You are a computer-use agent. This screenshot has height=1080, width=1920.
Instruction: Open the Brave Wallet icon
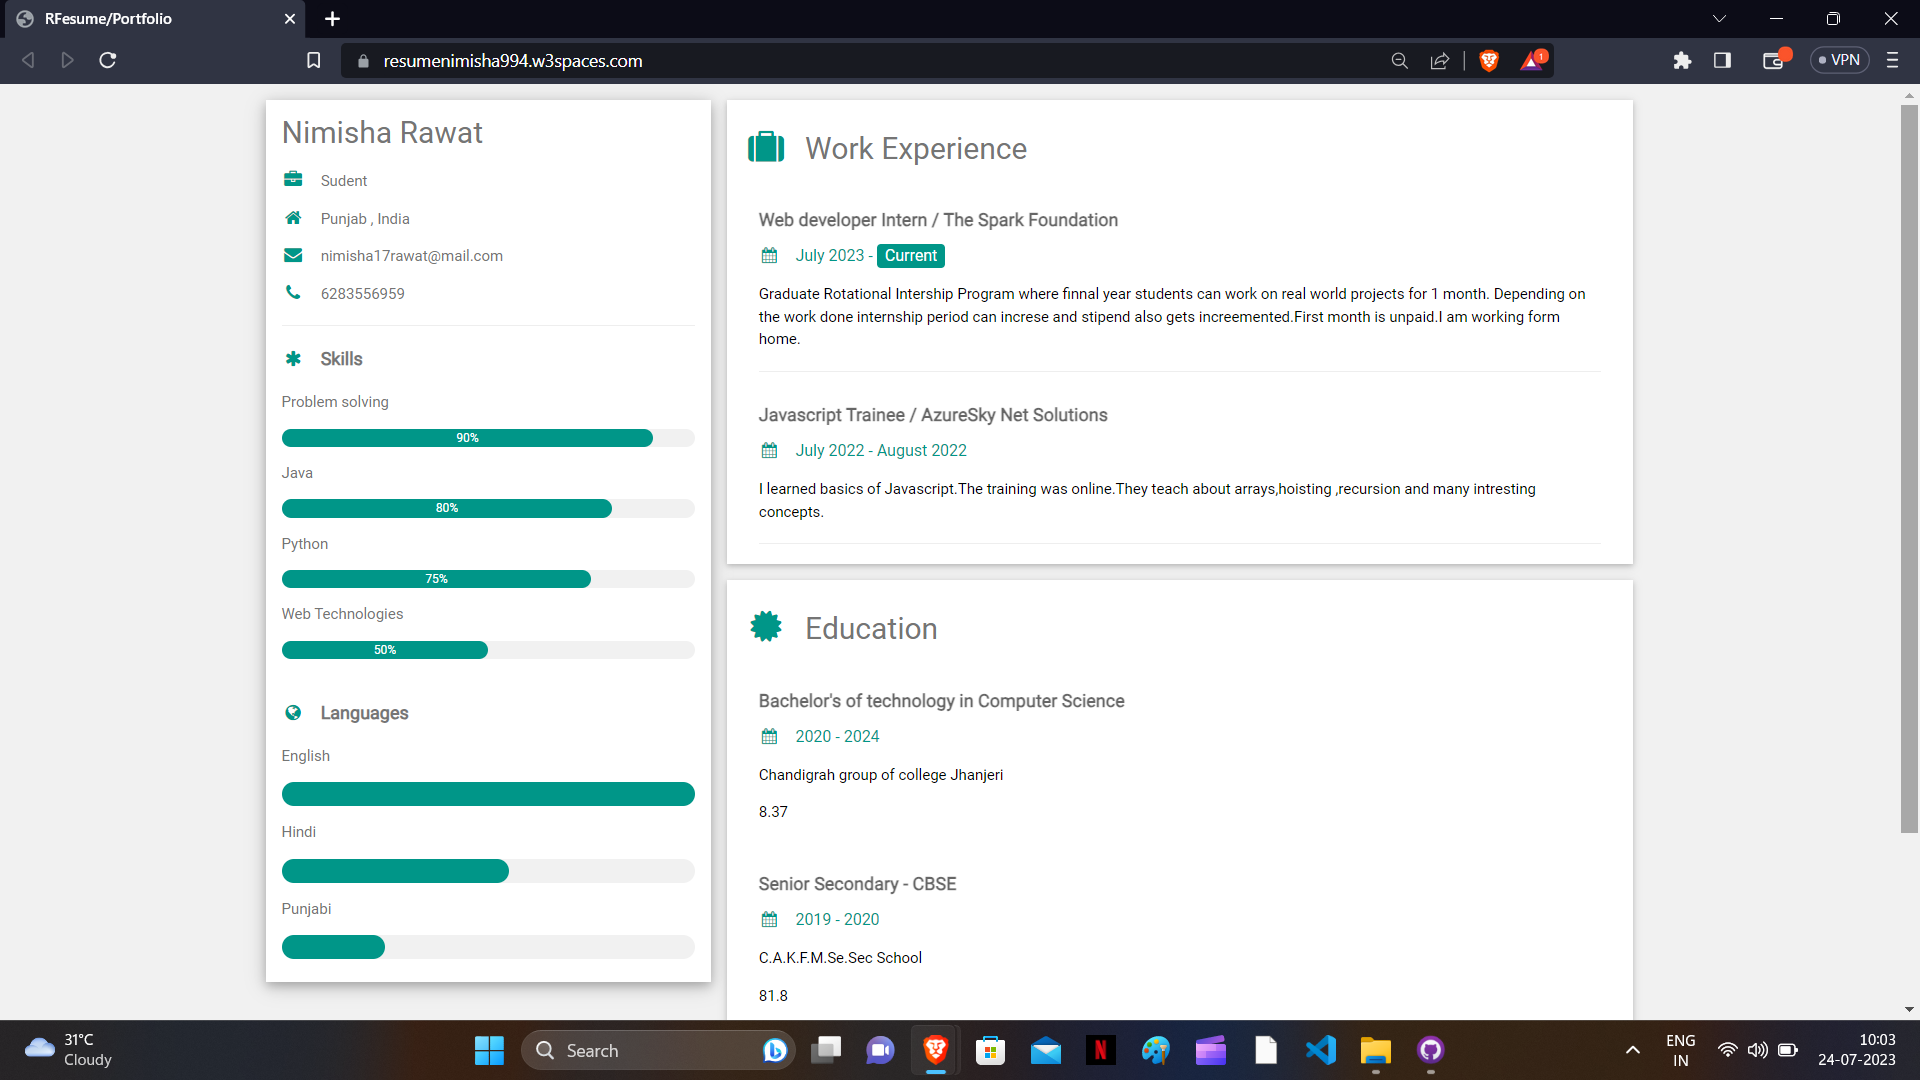[1774, 60]
